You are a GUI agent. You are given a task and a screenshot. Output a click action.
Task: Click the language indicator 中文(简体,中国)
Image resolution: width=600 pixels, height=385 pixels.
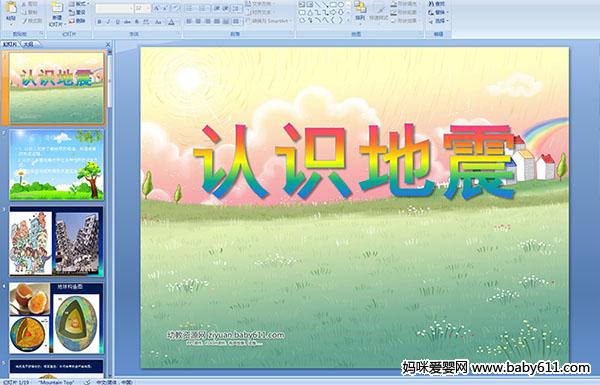pyautogui.click(x=114, y=382)
